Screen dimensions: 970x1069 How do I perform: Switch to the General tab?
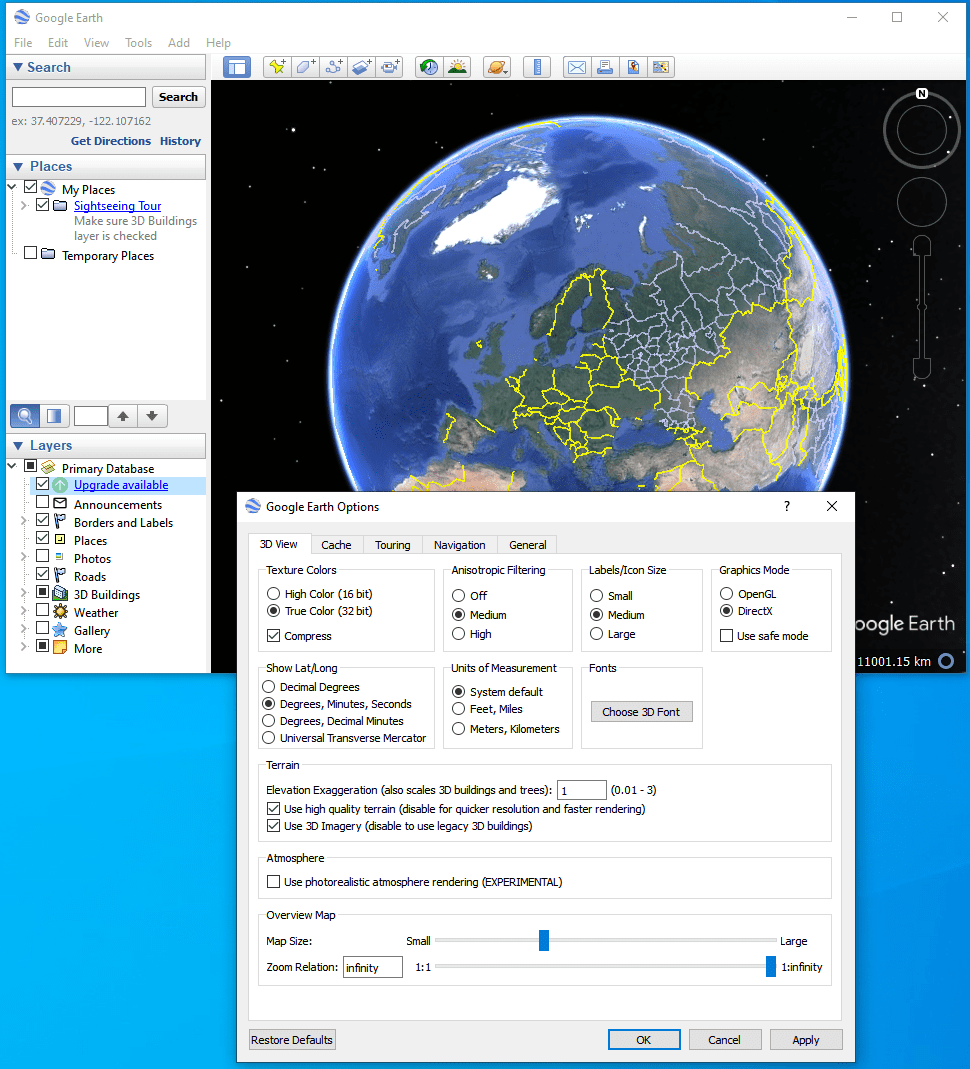click(528, 545)
